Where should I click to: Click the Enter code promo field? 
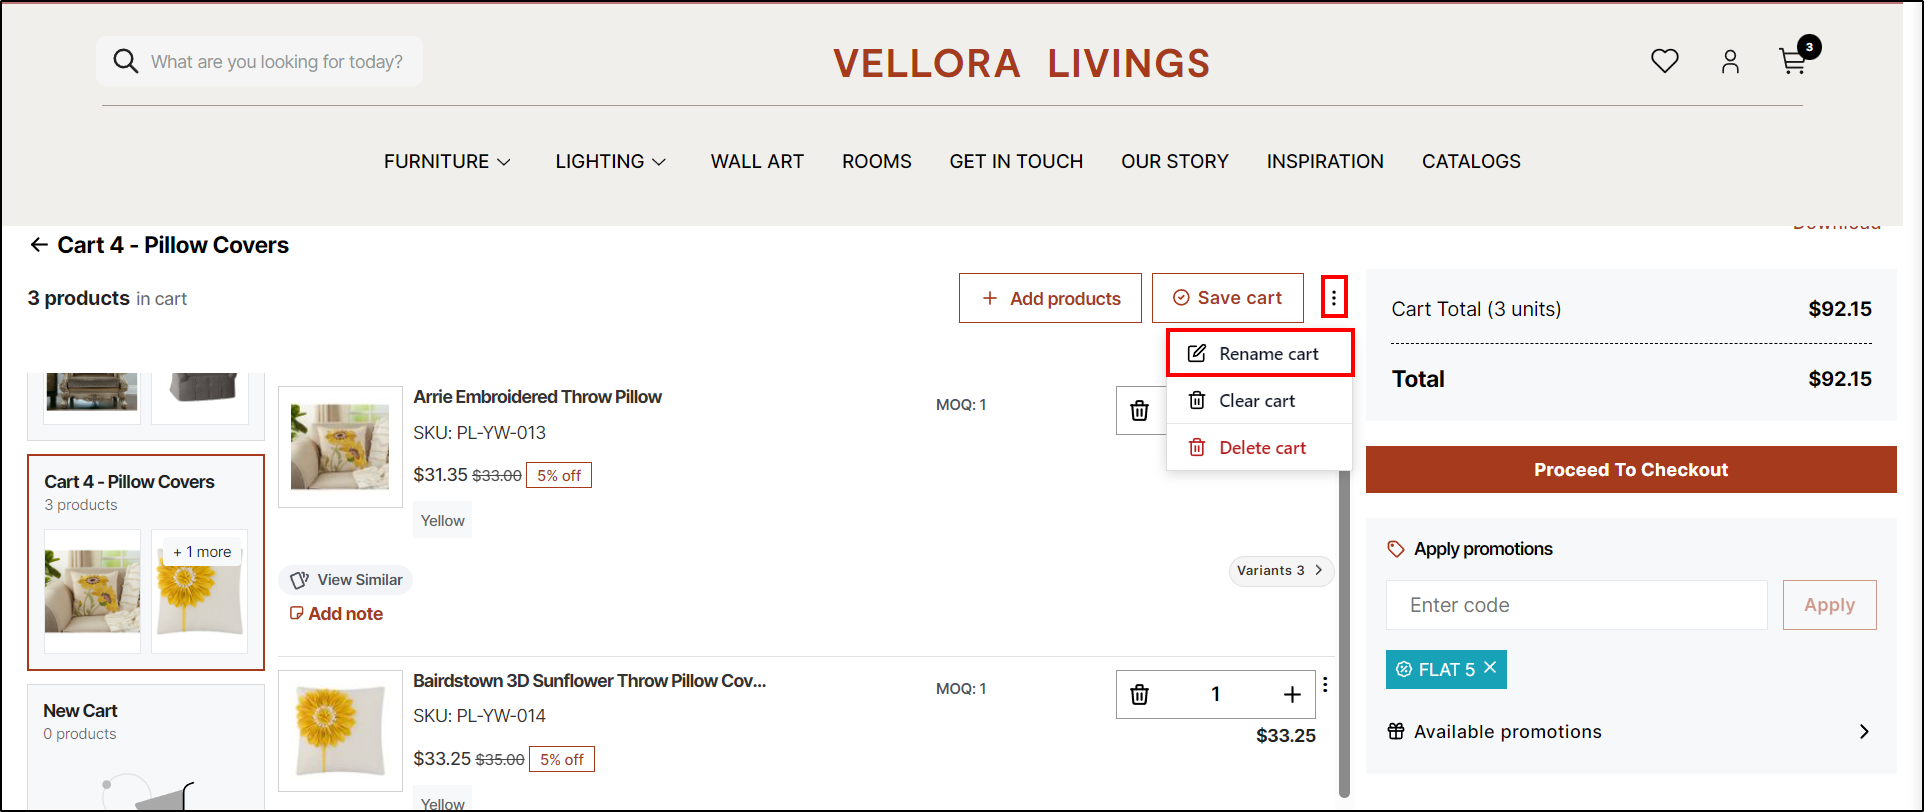(1576, 605)
